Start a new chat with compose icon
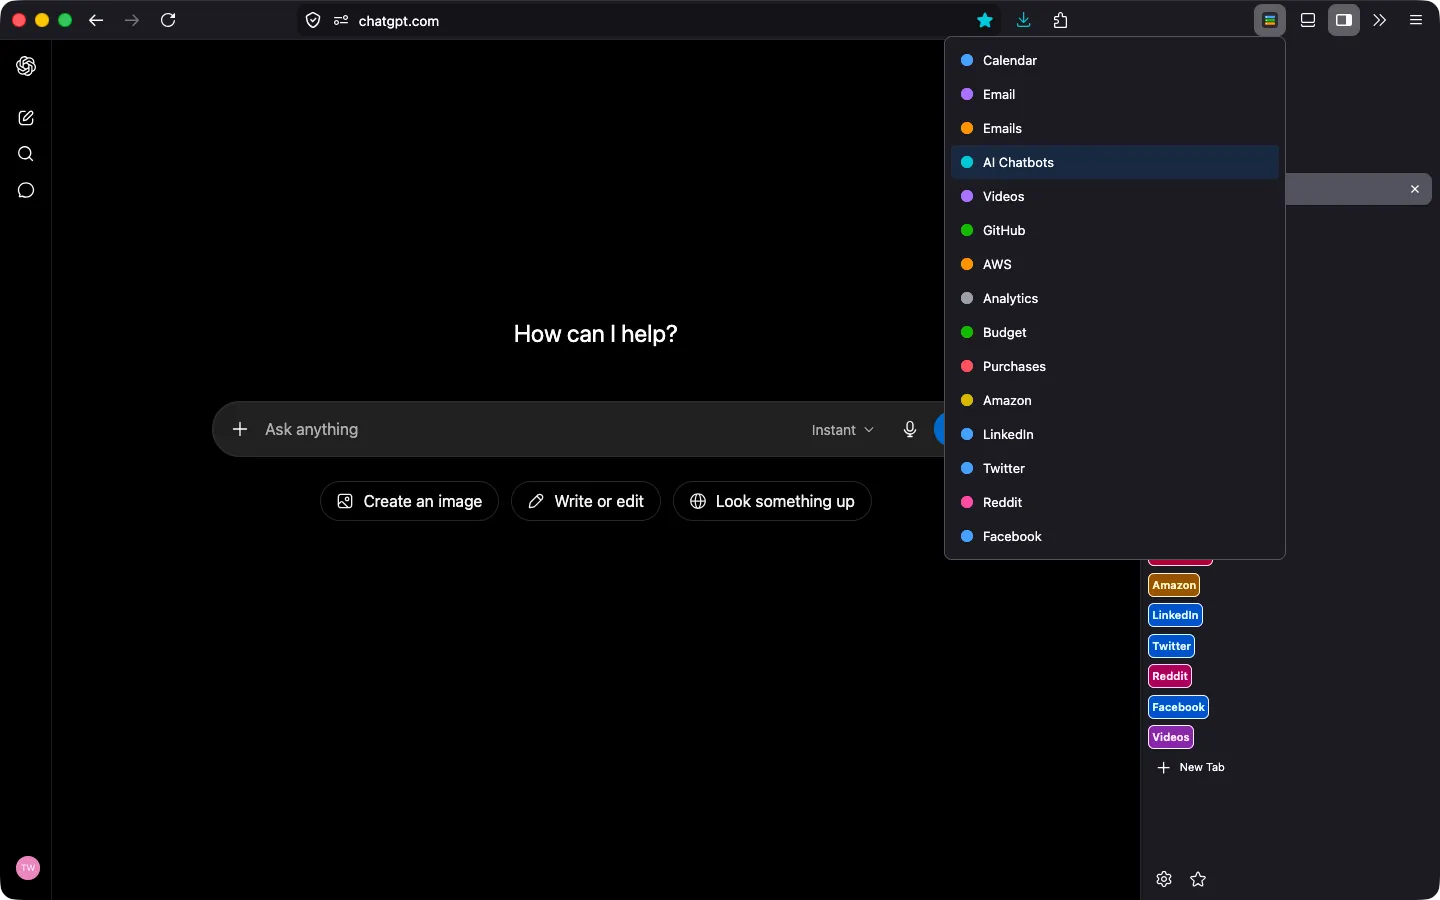The height and width of the screenshot is (900, 1440). [x=26, y=118]
